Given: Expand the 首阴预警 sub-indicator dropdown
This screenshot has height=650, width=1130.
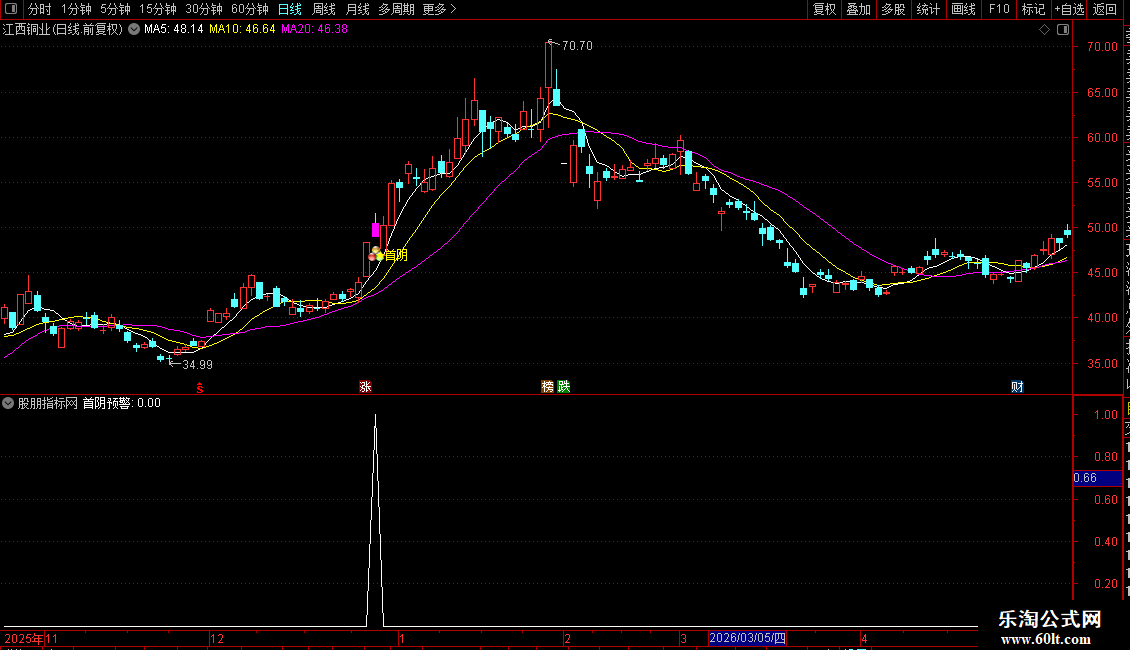Looking at the screenshot, I should [8, 404].
